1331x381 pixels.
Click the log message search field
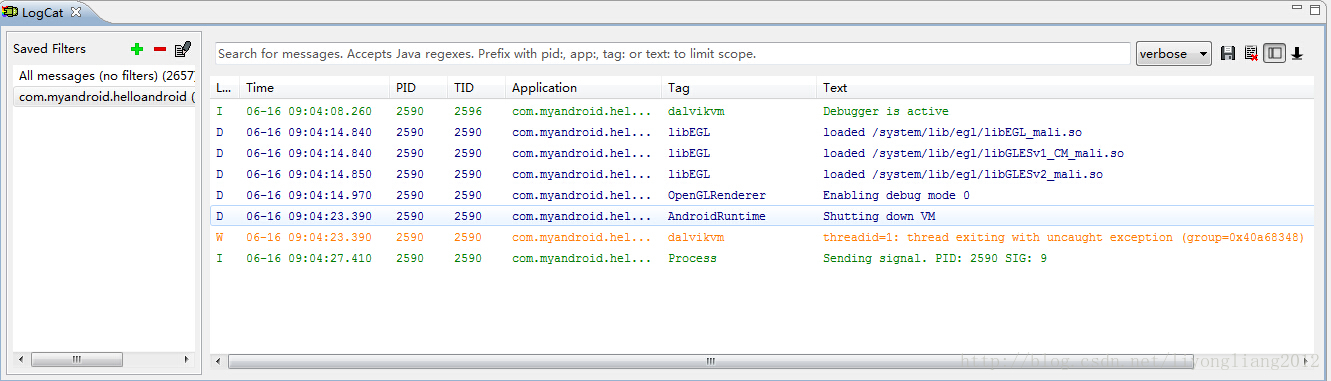coord(672,53)
